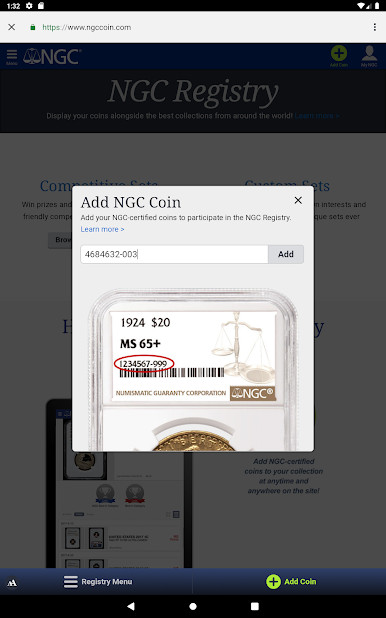Open the My NGC profile icon

point(369,56)
